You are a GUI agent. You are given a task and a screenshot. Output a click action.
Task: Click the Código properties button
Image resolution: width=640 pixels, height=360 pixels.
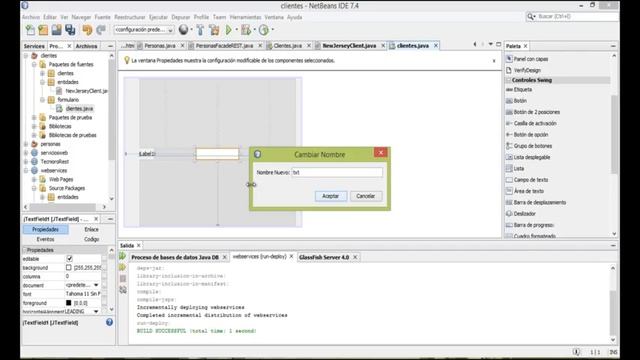pyautogui.click(x=91, y=239)
